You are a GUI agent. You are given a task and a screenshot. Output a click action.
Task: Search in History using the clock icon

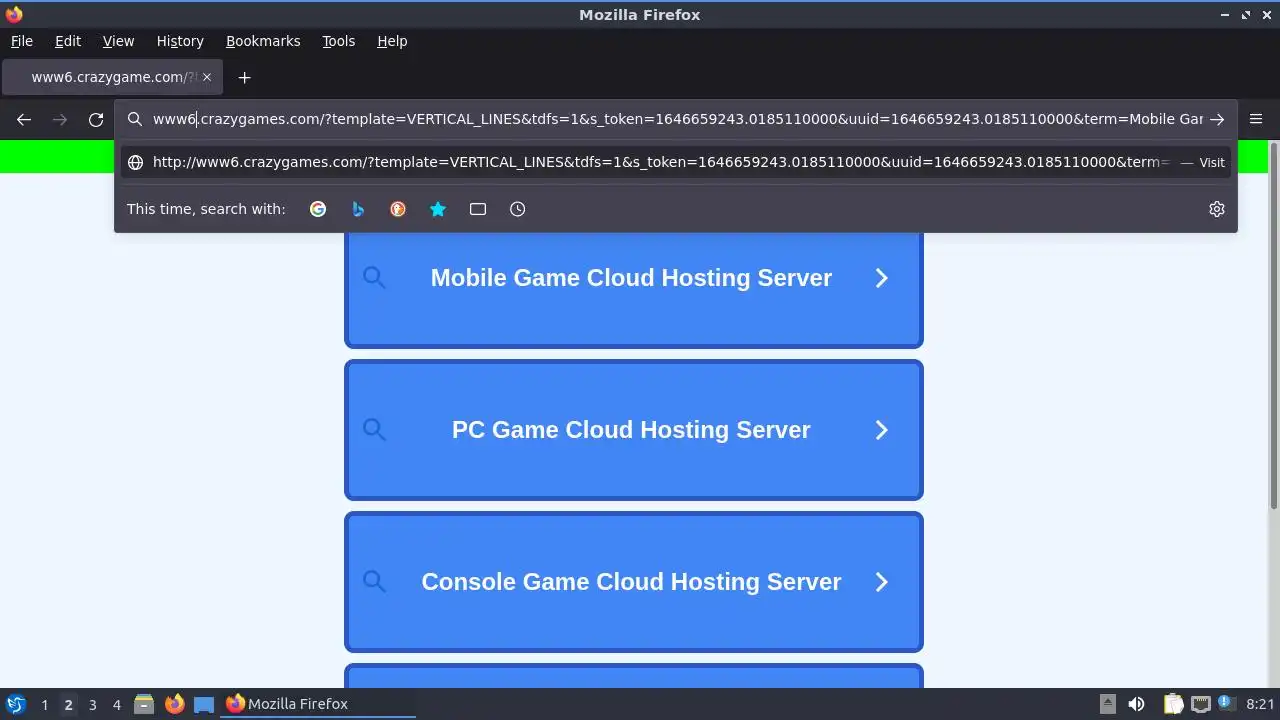click(x=517, y=209)
